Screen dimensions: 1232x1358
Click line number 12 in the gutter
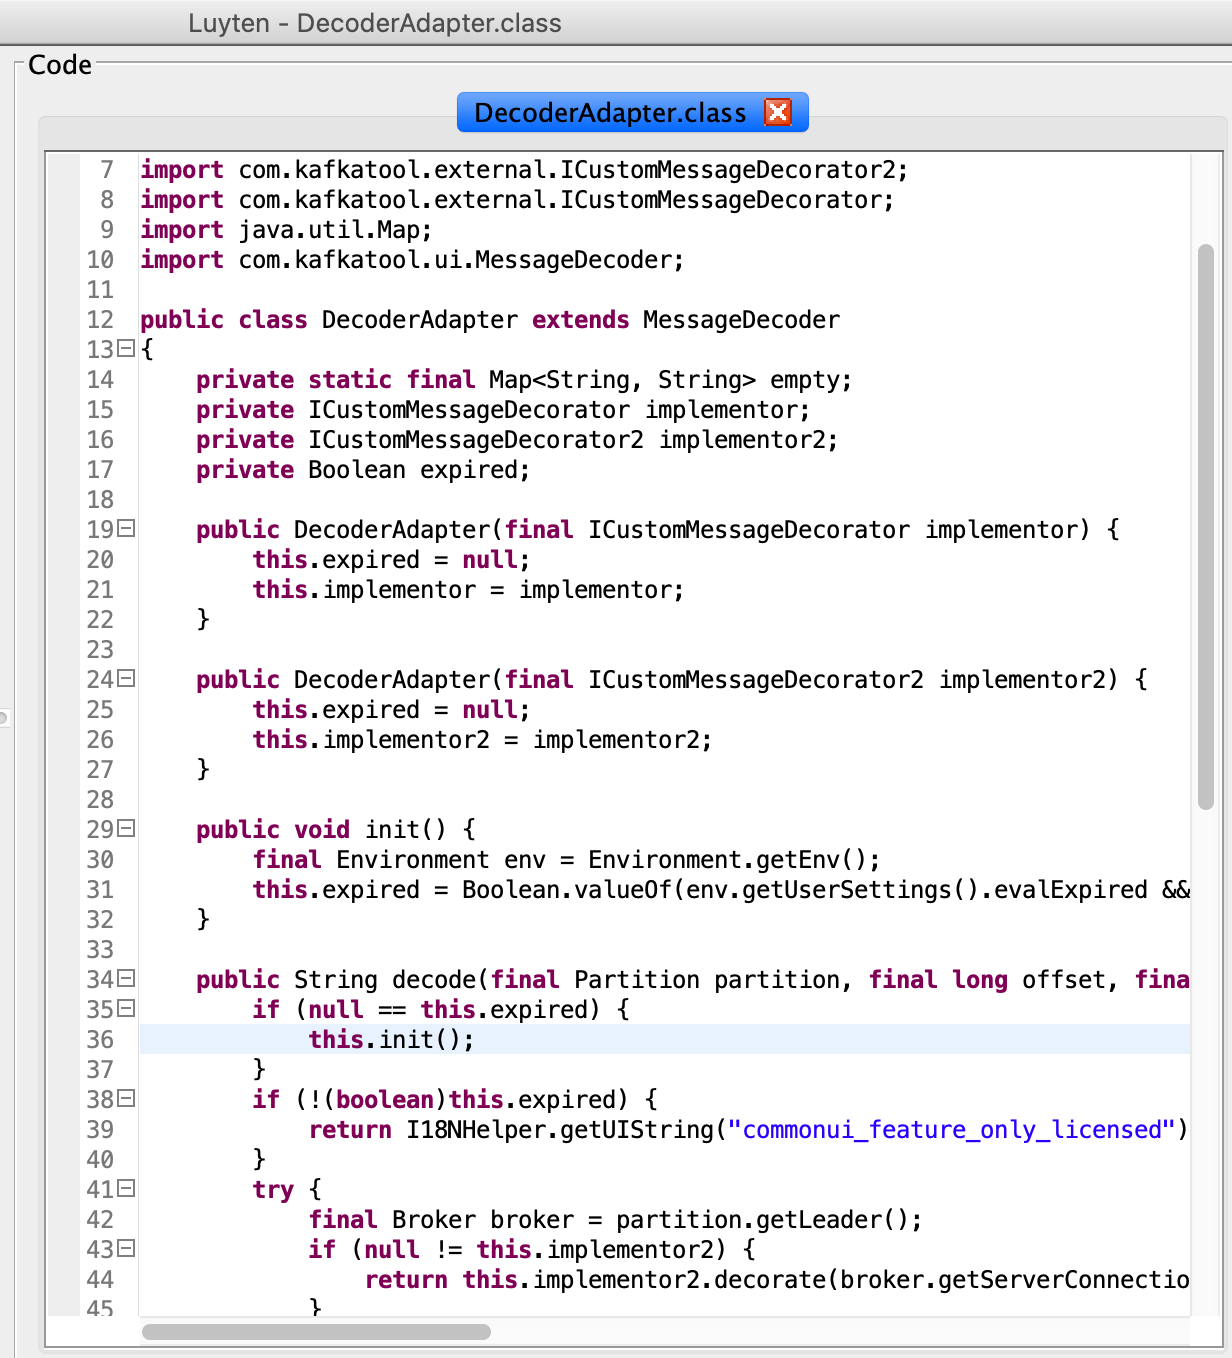(x=100, y=320)
